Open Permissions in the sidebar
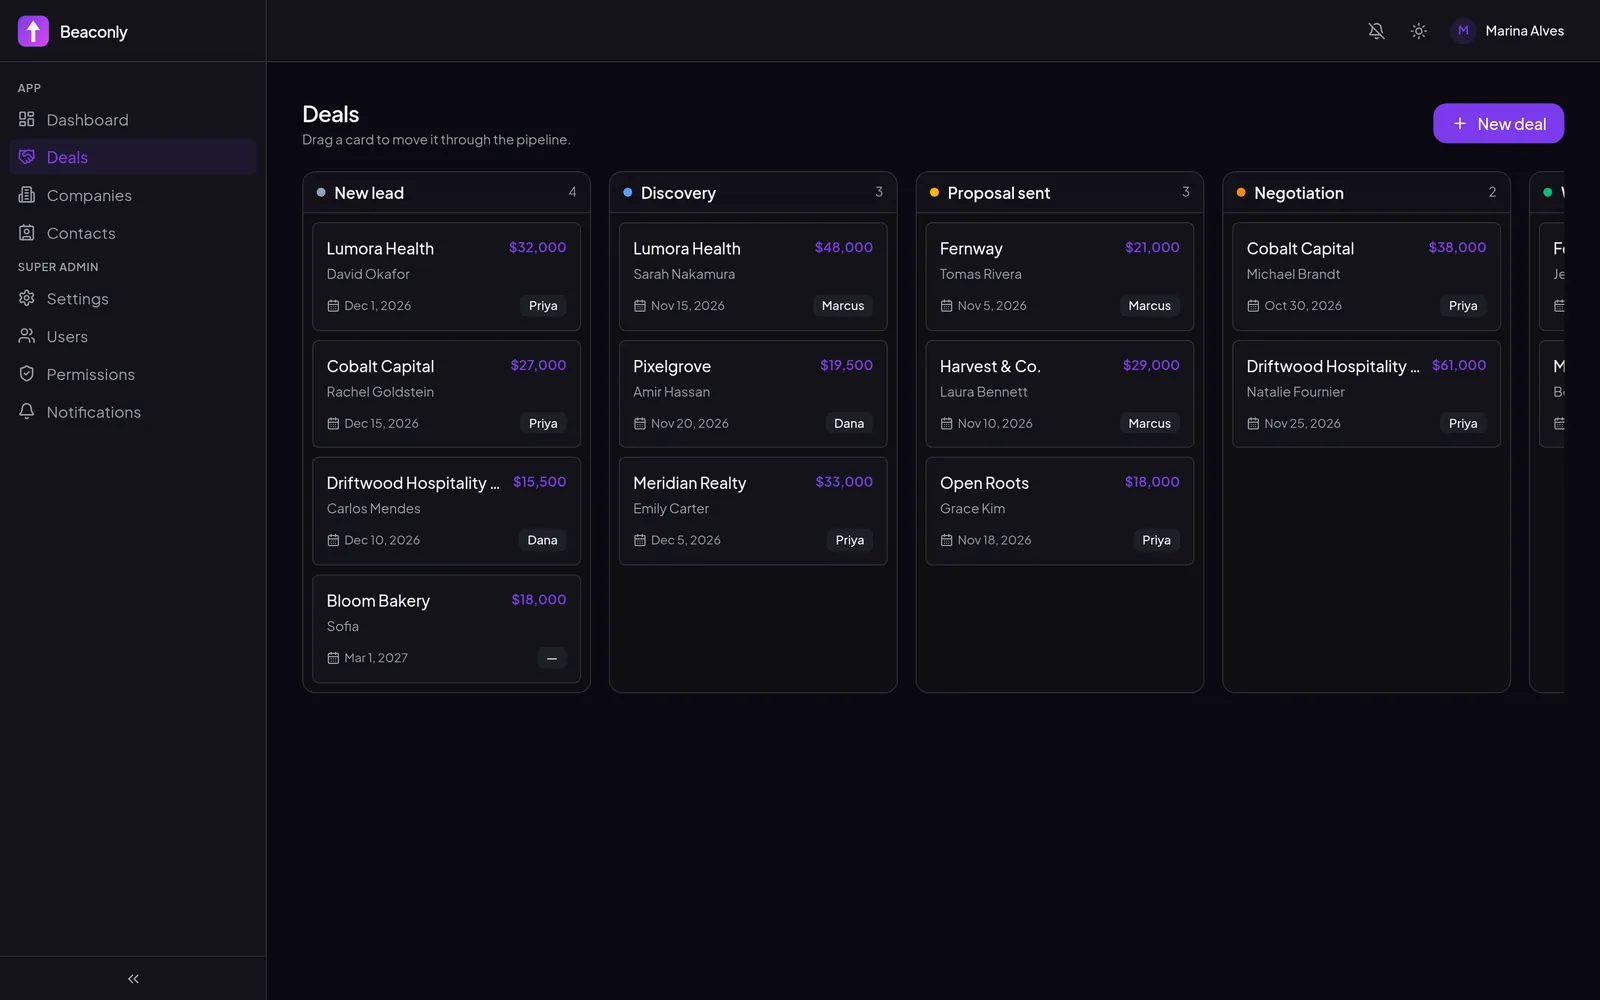 [133, 374]
